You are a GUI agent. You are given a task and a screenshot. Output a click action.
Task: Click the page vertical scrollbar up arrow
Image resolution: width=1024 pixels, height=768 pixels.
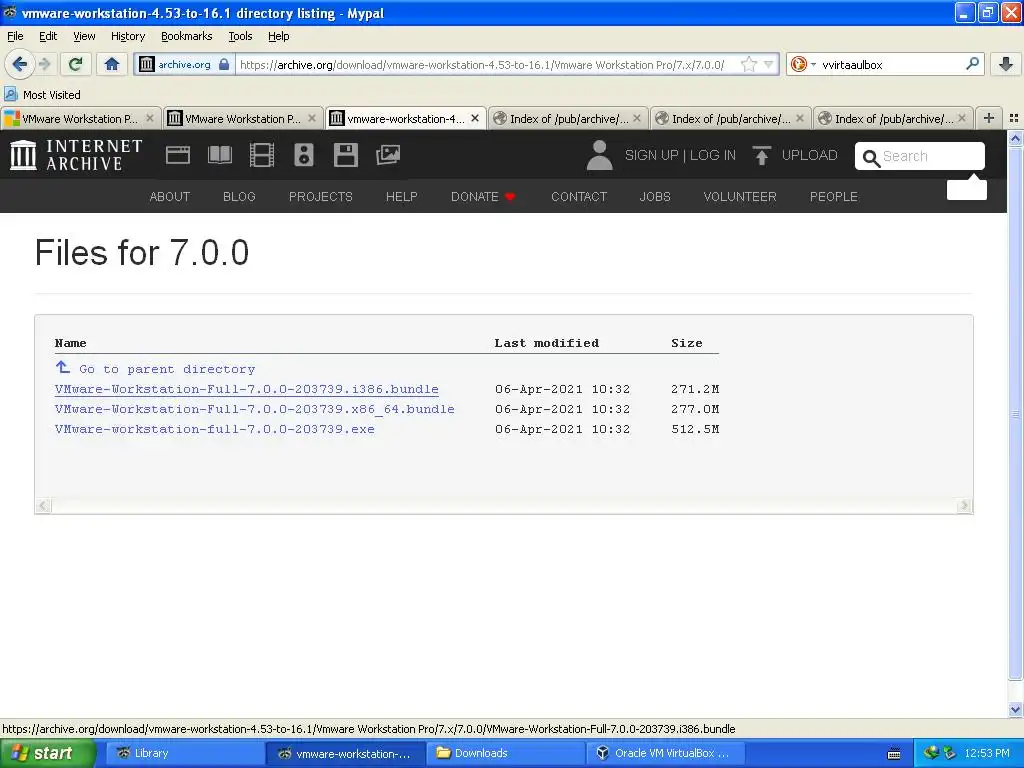pos(1015,138)
